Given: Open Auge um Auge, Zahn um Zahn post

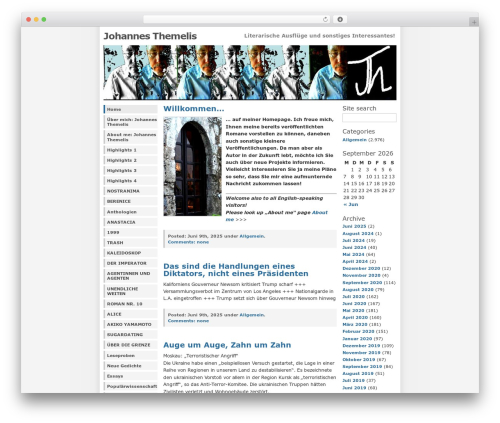Looking at the screenshot, I should click(x=227, y=345).
